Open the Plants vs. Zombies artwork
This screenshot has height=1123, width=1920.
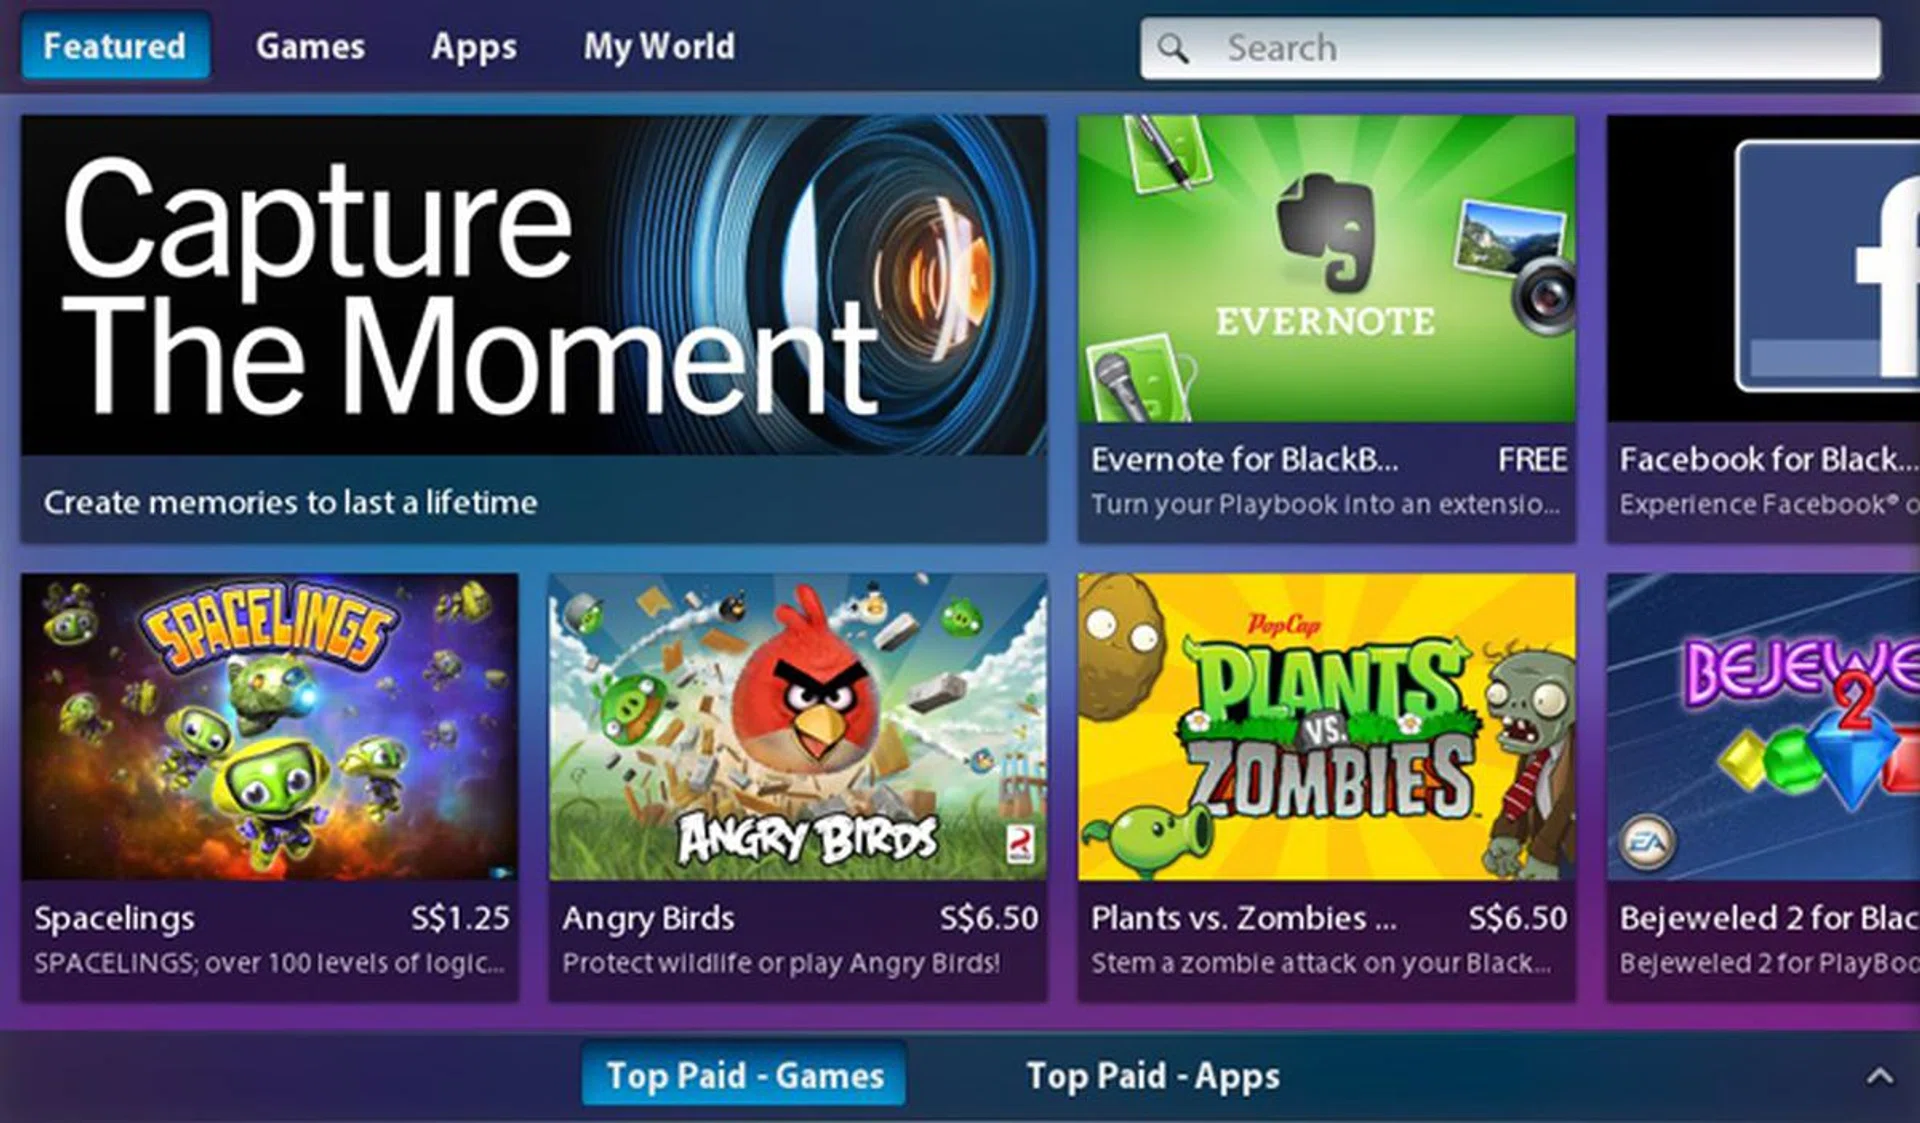point(1326,726)
